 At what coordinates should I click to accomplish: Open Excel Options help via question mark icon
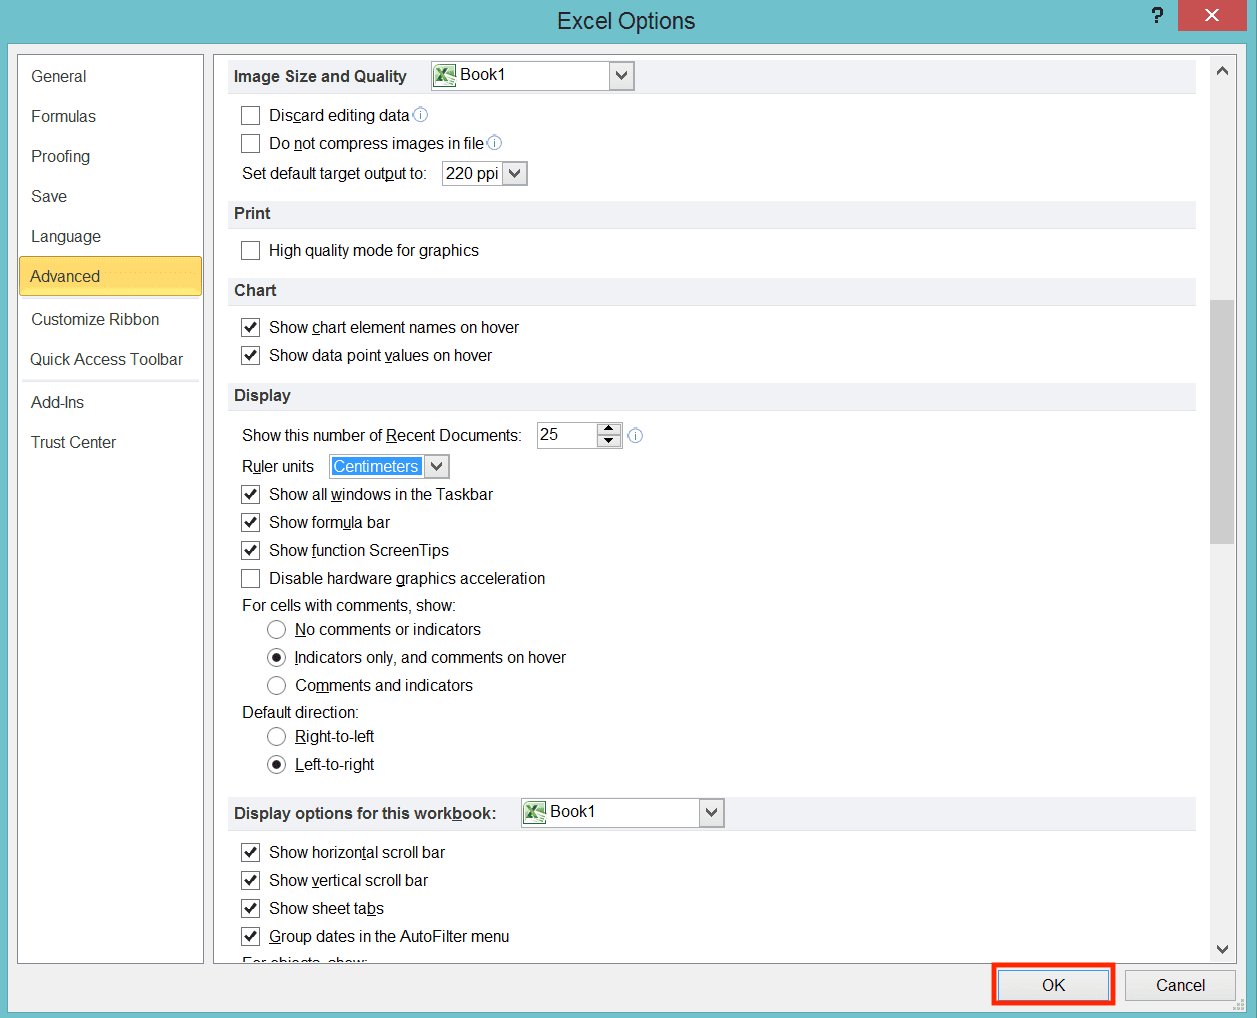click(1157, 15)
